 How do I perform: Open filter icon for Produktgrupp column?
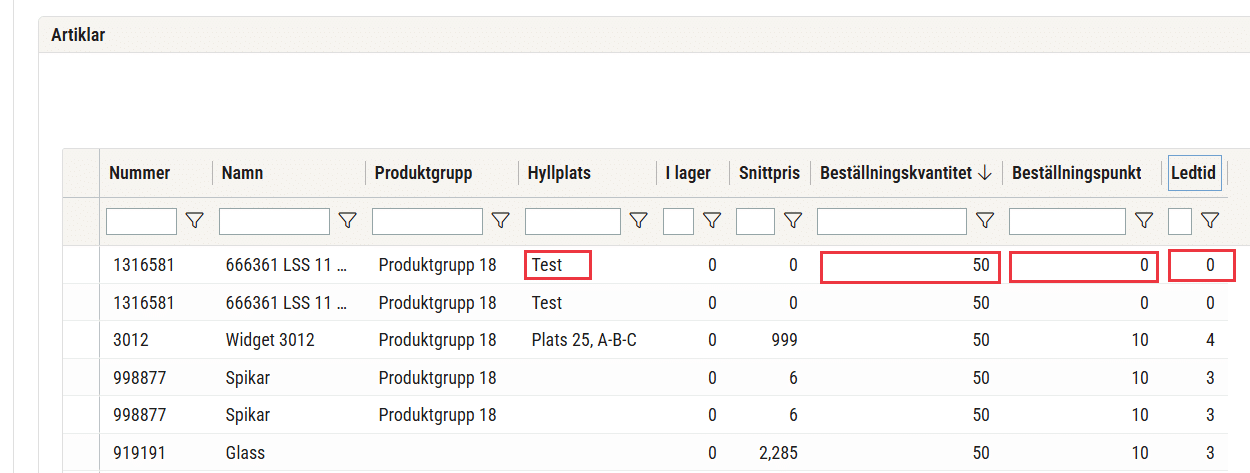[x=500, y=221]
